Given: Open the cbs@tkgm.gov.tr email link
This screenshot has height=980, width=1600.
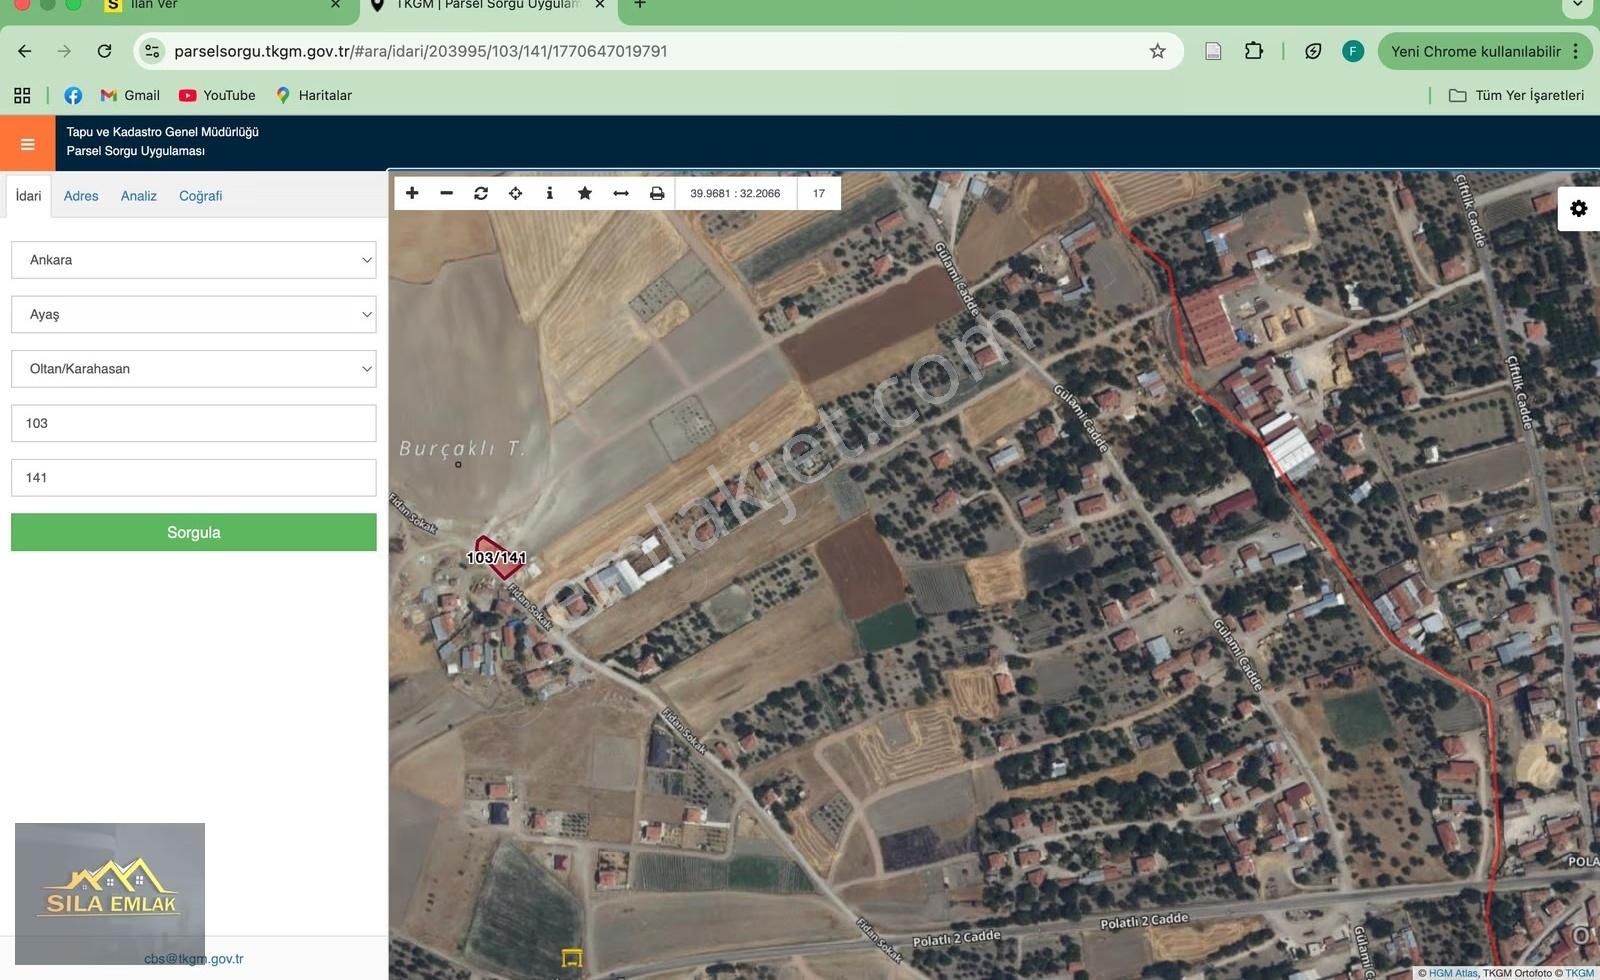Looking at the screenshot, I should pyautogui.click(x=194, y=958).
